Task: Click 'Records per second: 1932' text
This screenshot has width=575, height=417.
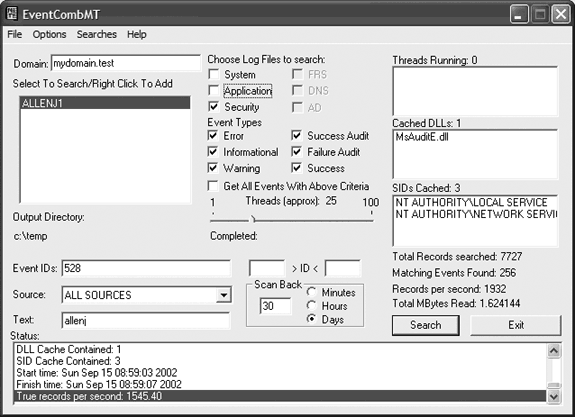Action: (449, 289)
